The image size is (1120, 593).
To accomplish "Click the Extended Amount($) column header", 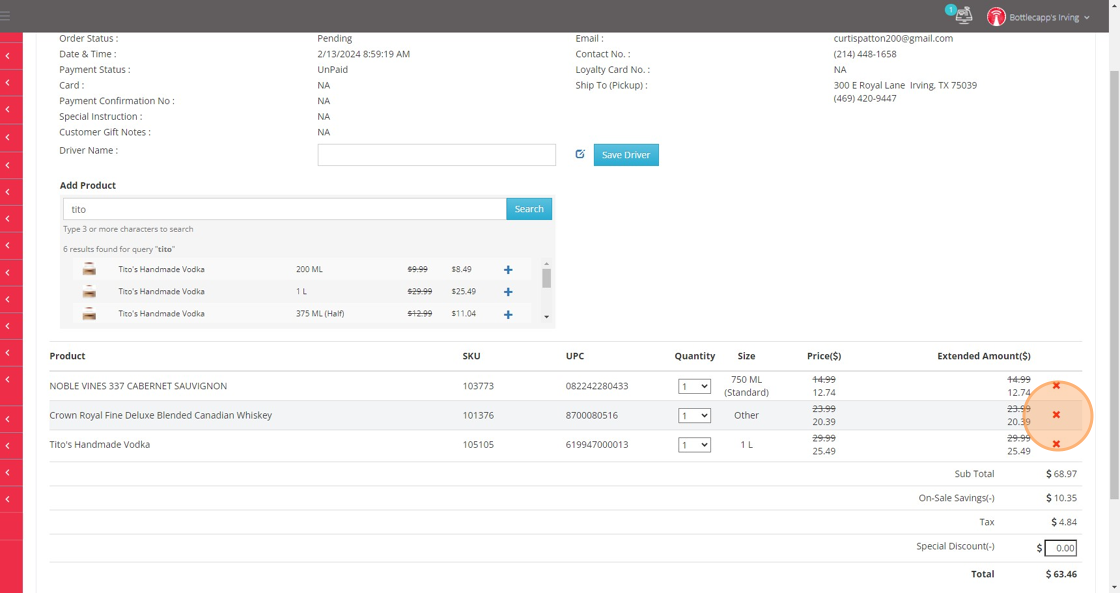I will click(984, 356).
